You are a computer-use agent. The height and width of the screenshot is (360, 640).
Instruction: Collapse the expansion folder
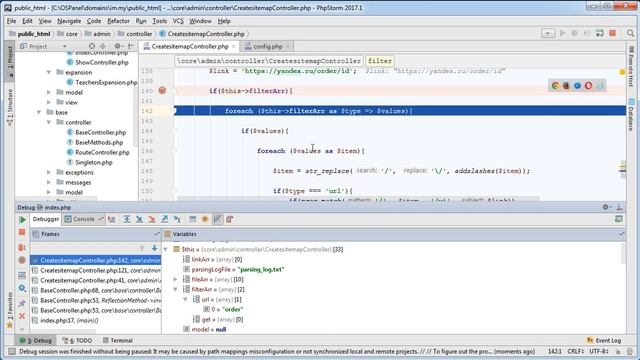point(49,72)
